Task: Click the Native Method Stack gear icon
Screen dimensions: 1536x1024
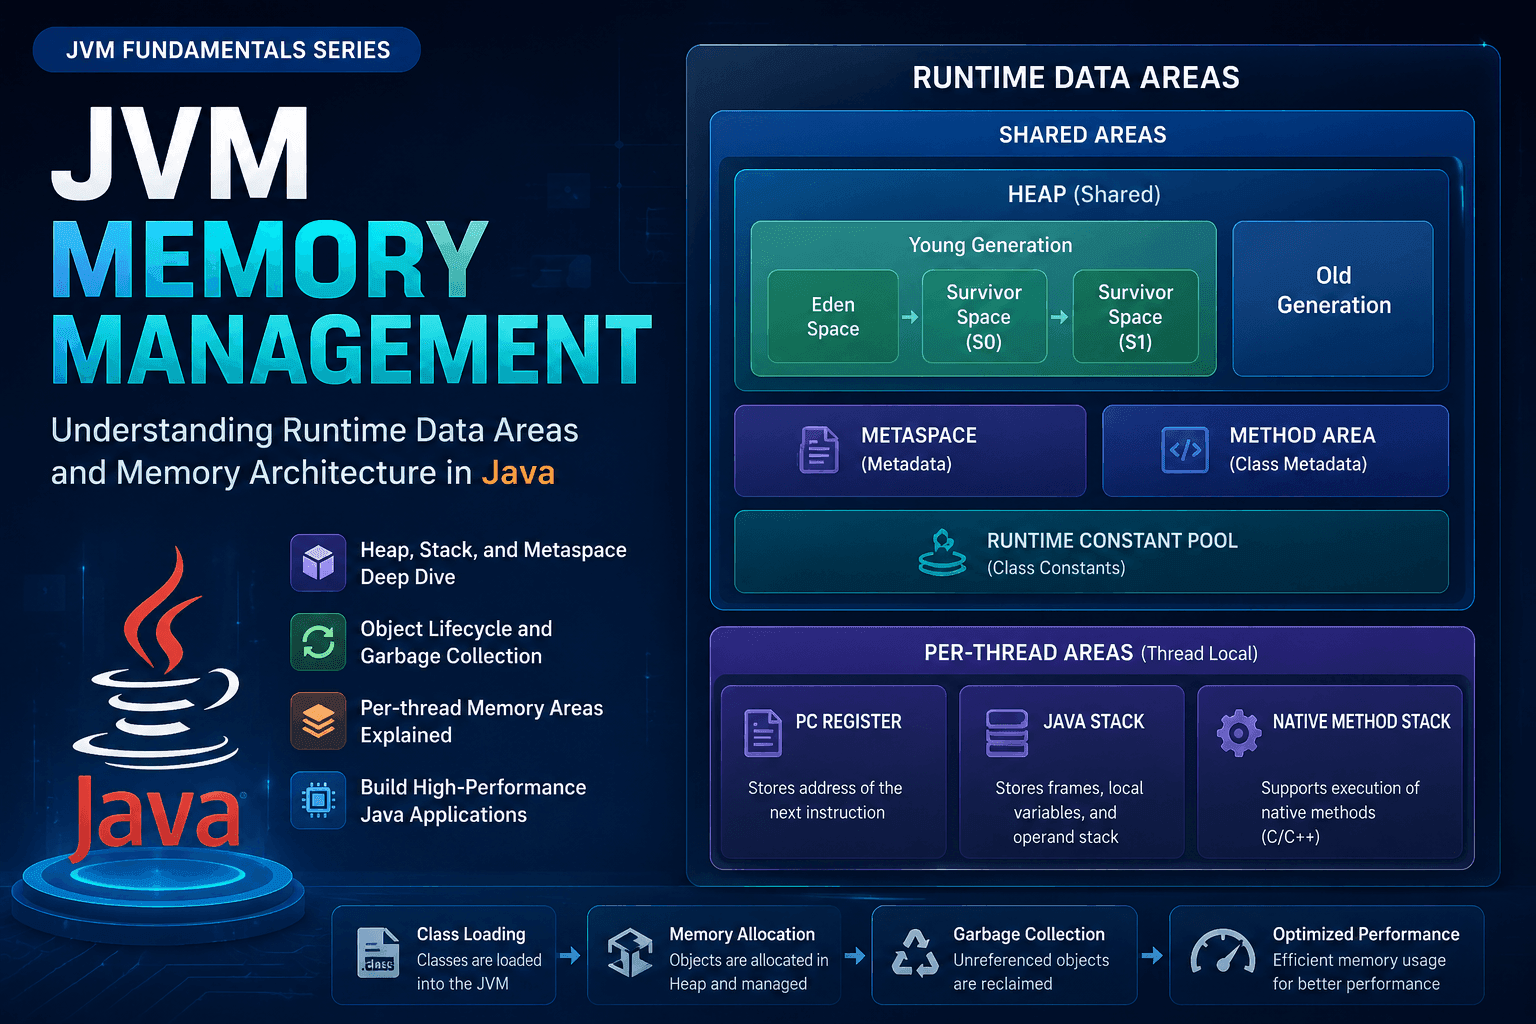Action: (1238, 733)
